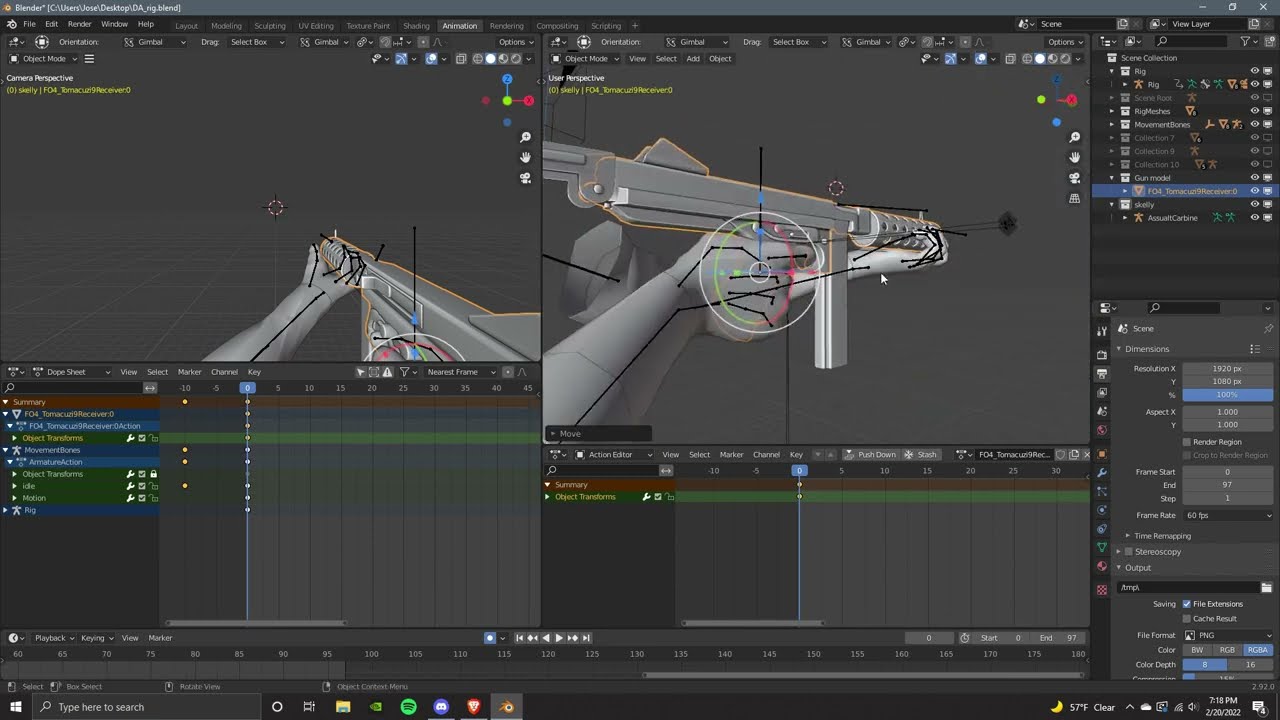Open the Dope Sheet Channel menu
Image resolution: width=1280 pixels, height=720 pixels.
(x=225, y=372)
